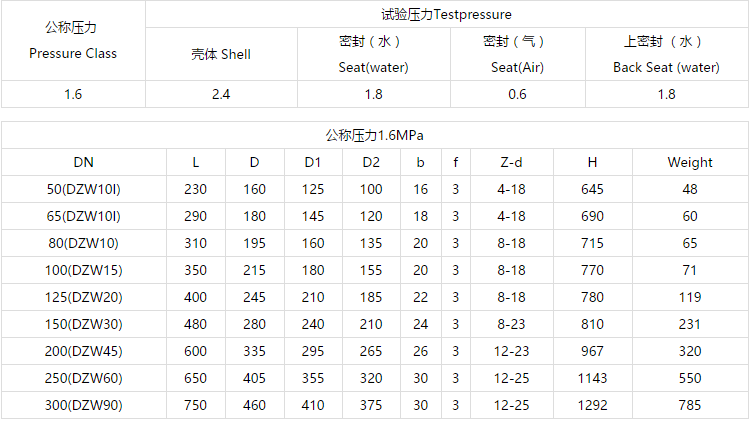Viewport: 749px width, 423px height.
Task: Select the DN column header
Action: click(84, 162)
